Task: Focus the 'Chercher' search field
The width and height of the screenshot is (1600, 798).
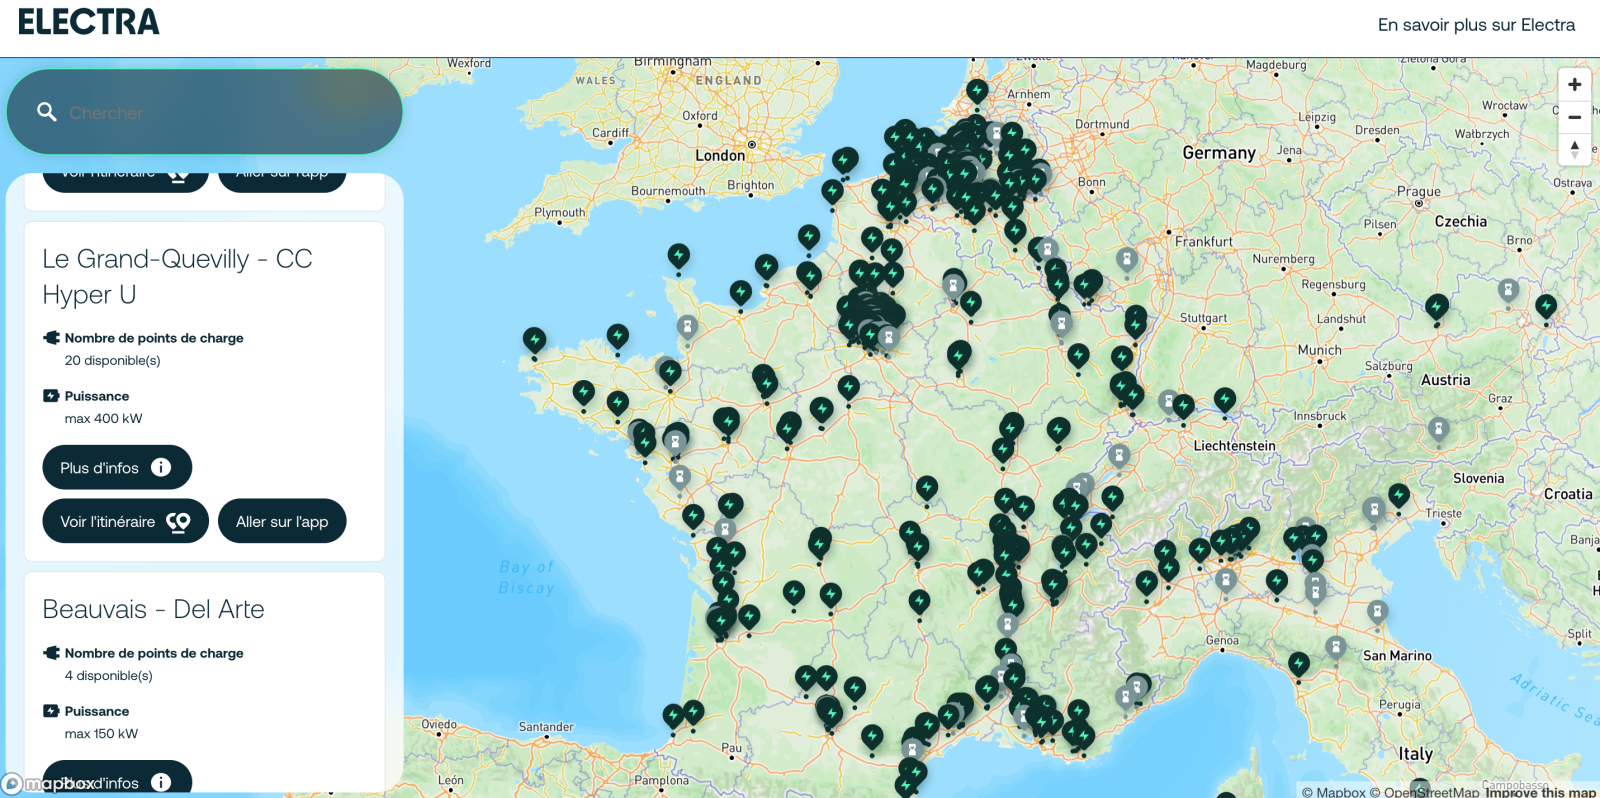Action: click(x=204, y=112)
